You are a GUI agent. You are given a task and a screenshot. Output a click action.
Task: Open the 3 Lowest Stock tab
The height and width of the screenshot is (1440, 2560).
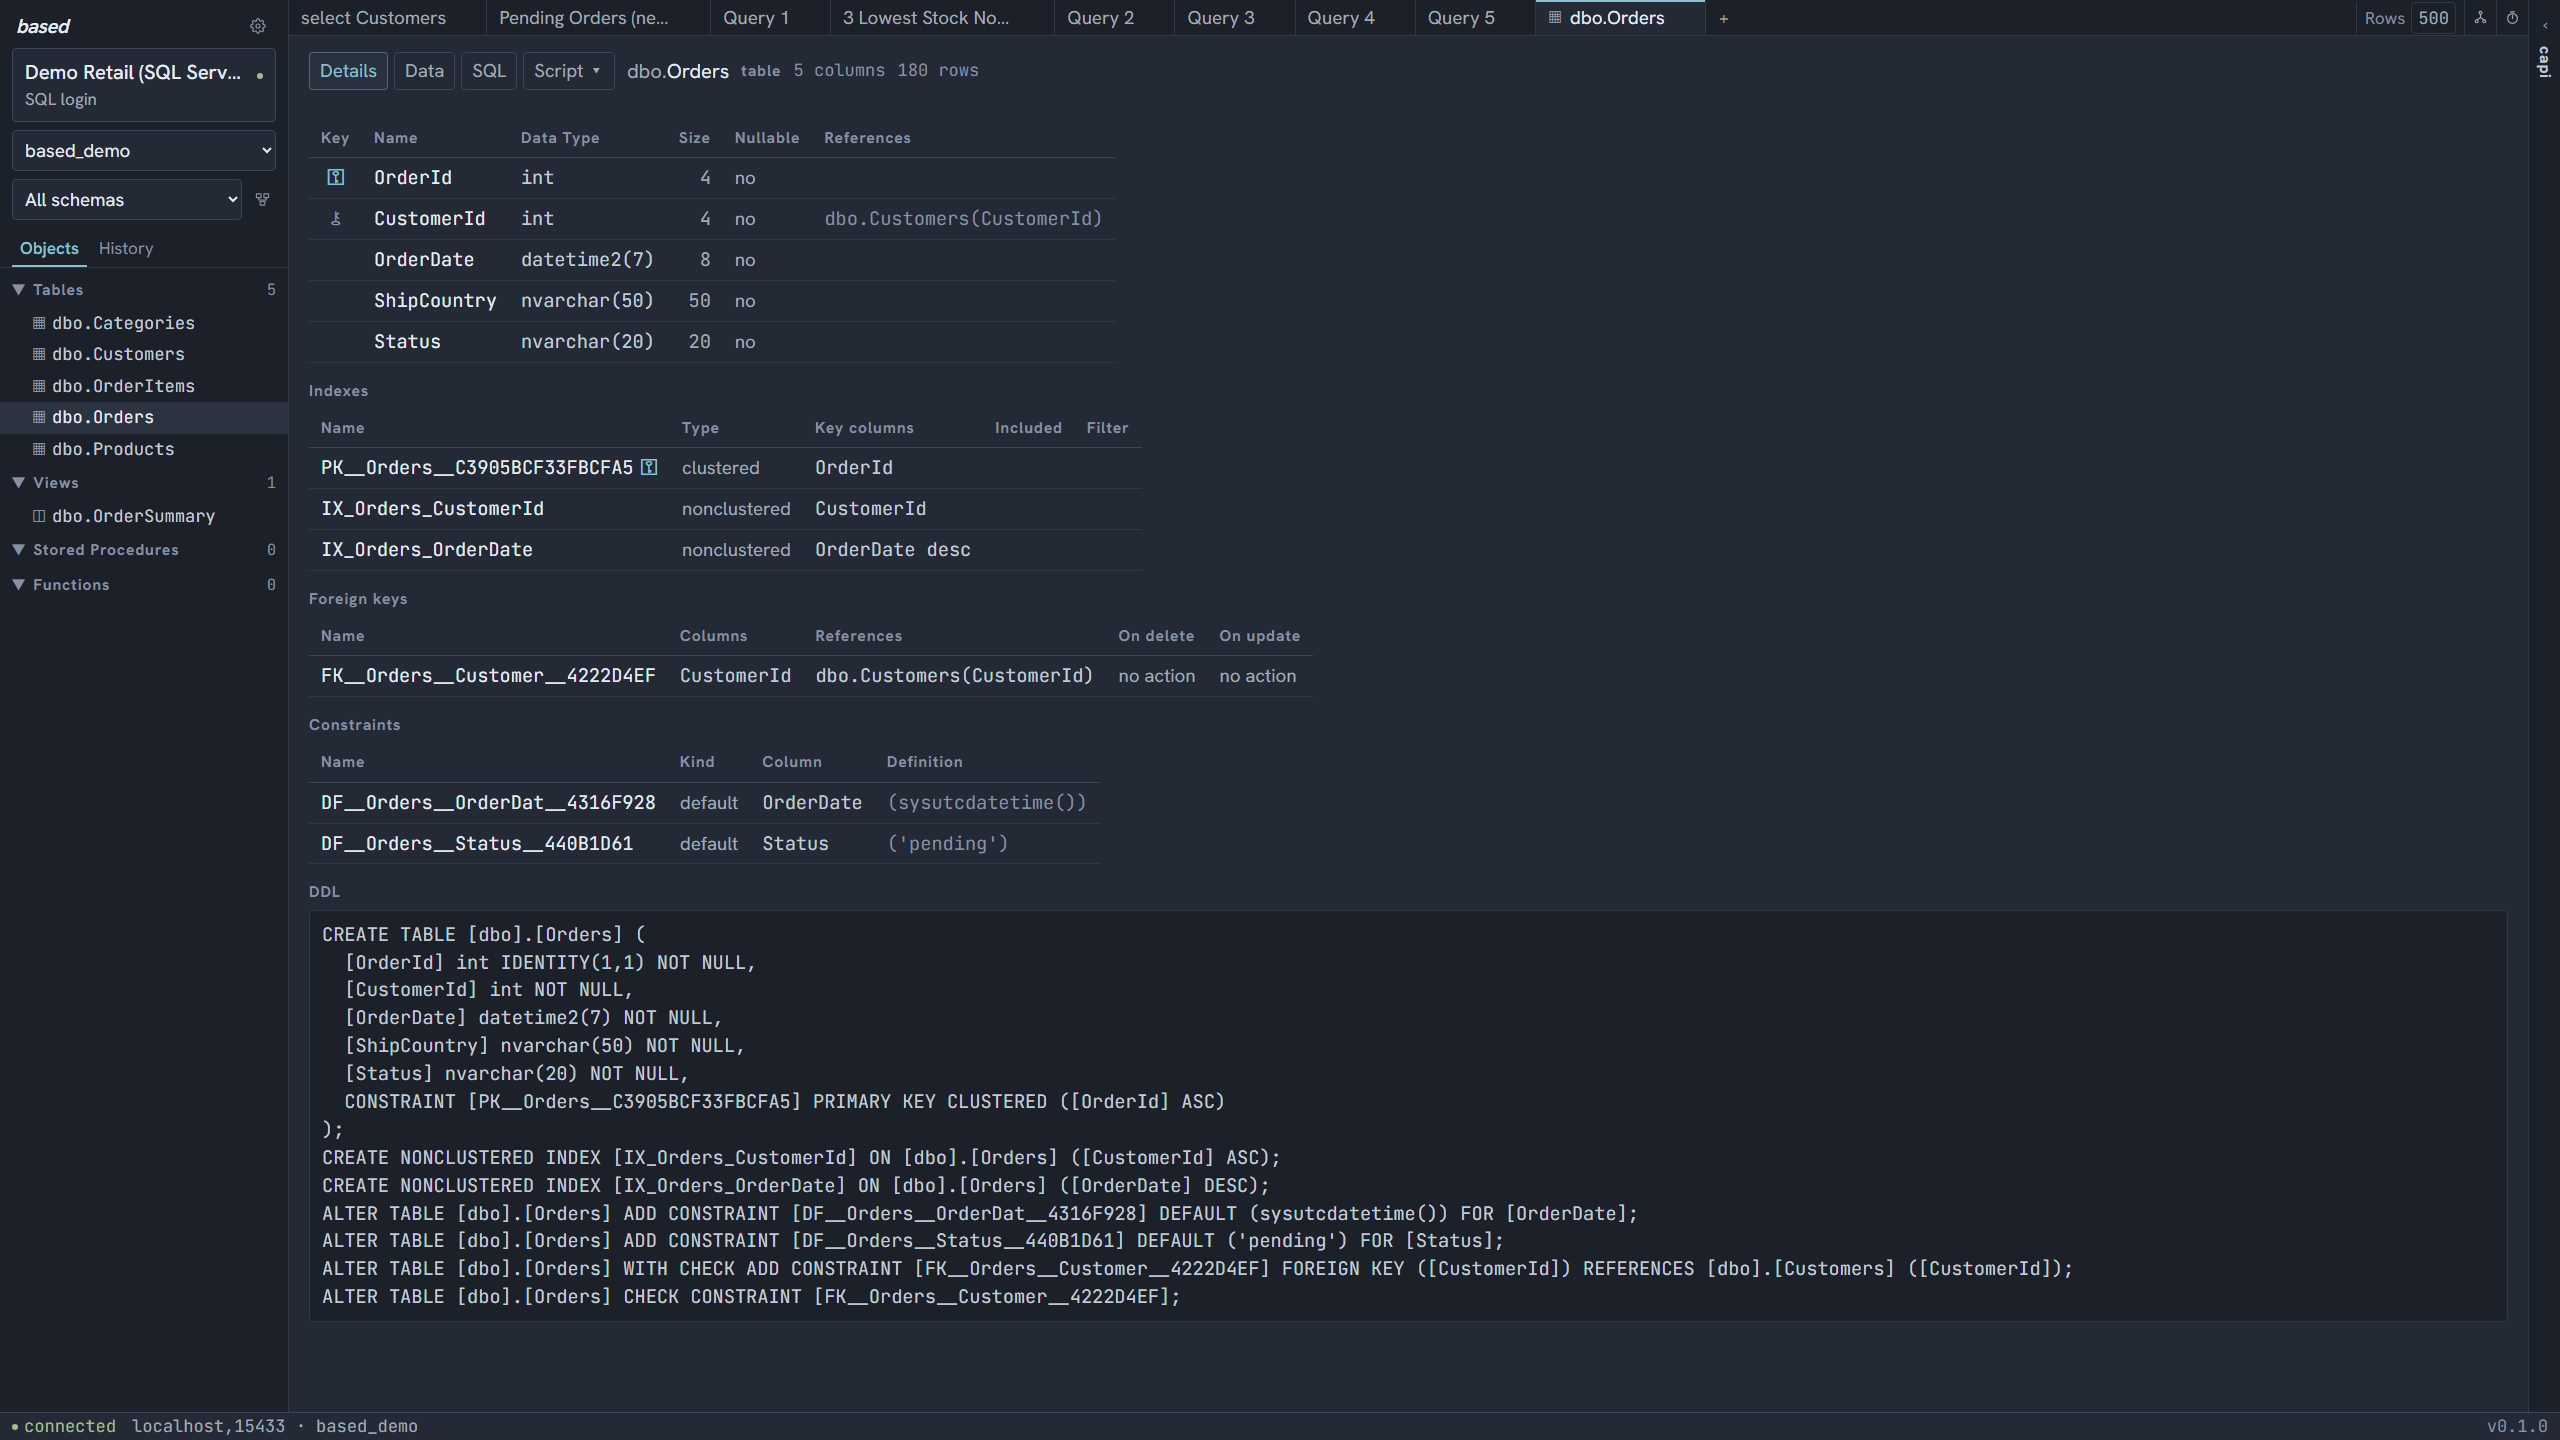(x=941, y=18)
